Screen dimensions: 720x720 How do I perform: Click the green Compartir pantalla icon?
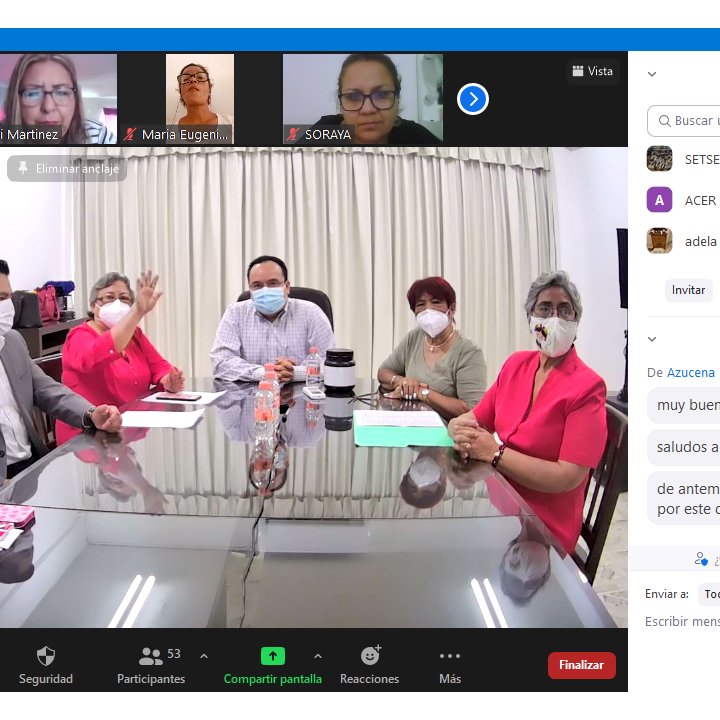pos(273,656)
